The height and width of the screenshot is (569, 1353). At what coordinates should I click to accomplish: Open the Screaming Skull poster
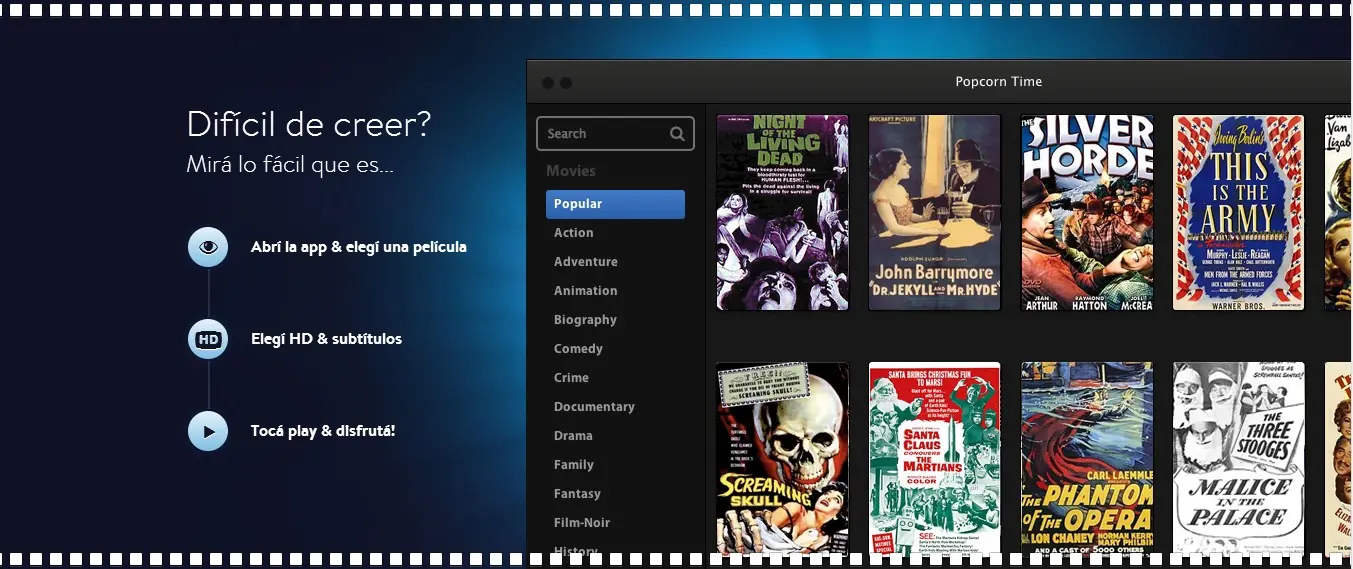tap(782, 458)
